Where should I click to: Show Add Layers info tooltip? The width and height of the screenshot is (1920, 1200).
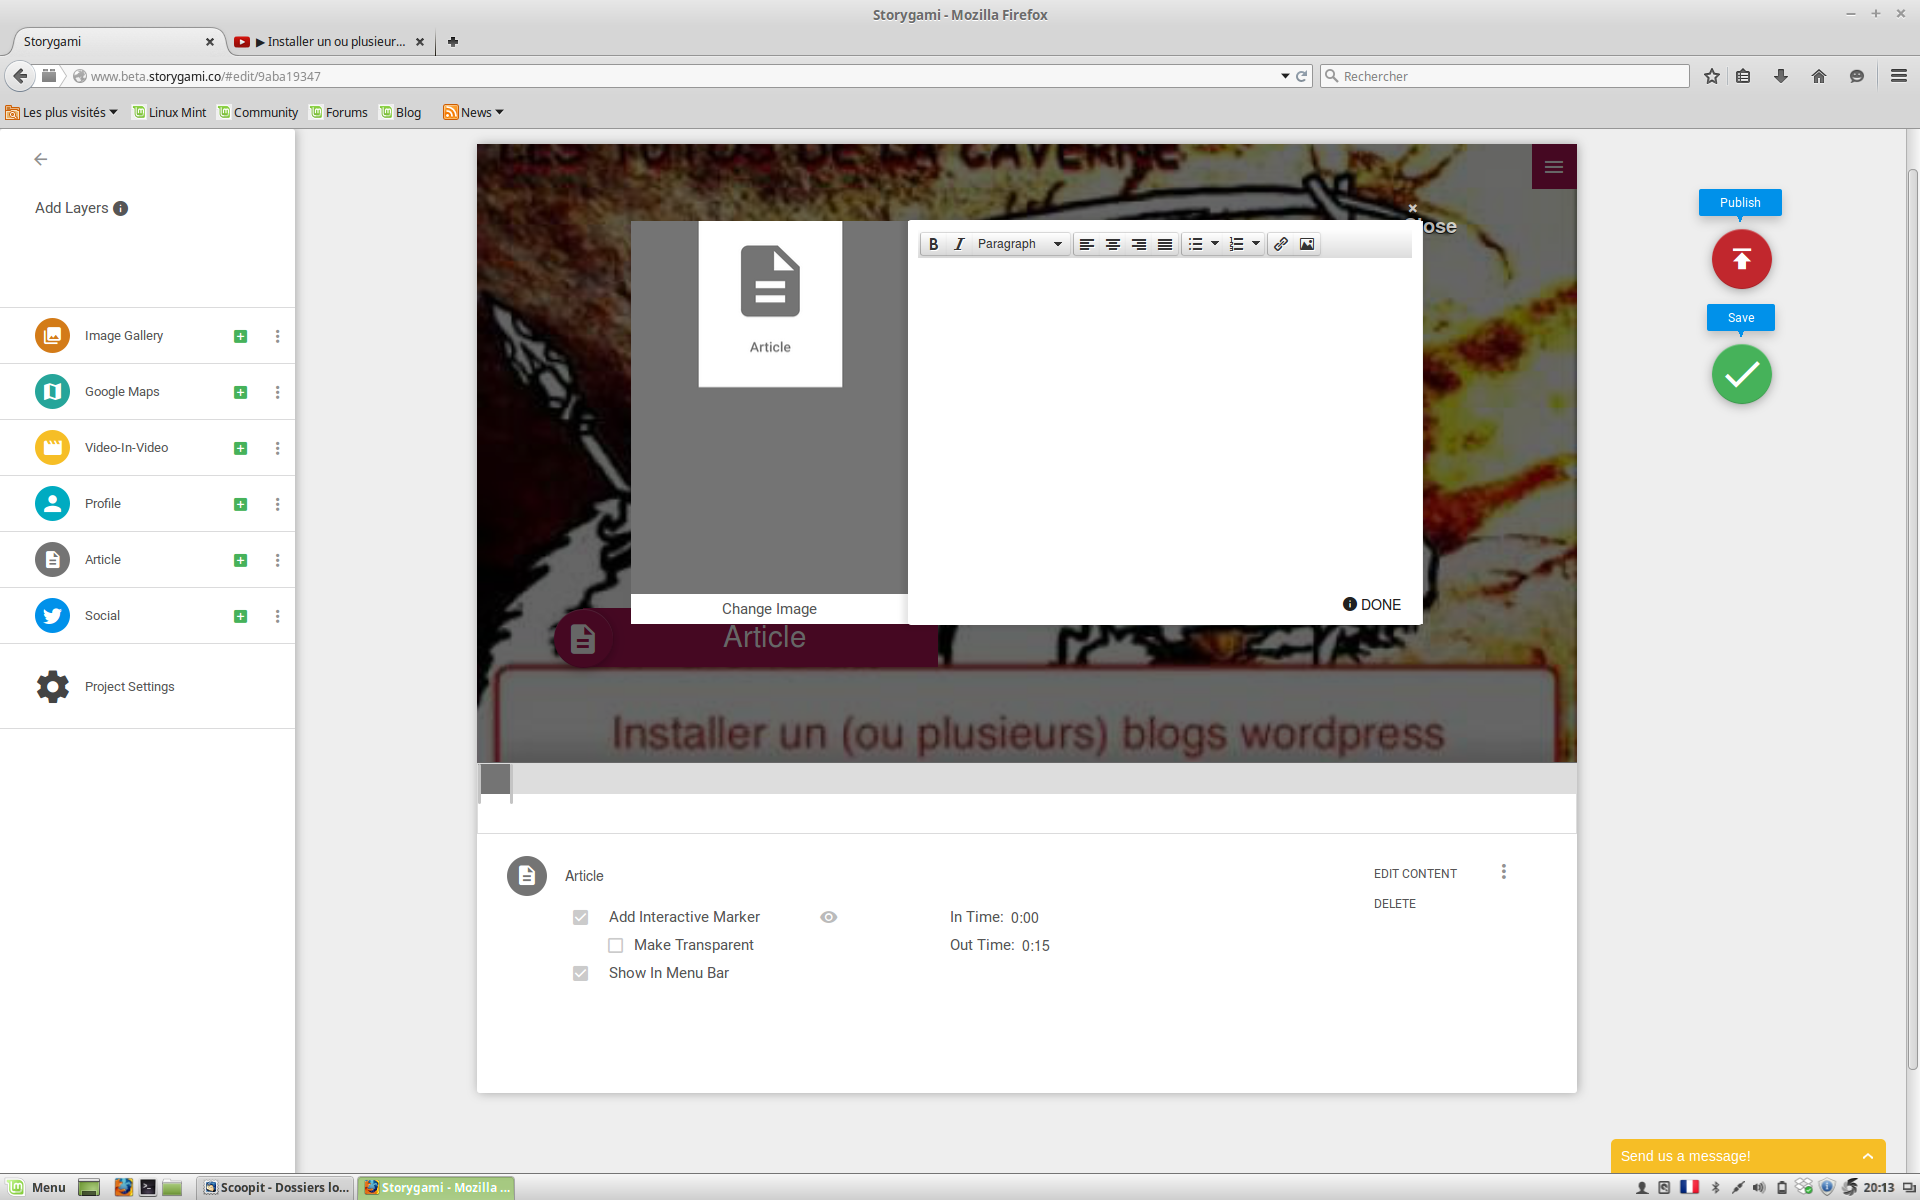[x=120, y=209]
